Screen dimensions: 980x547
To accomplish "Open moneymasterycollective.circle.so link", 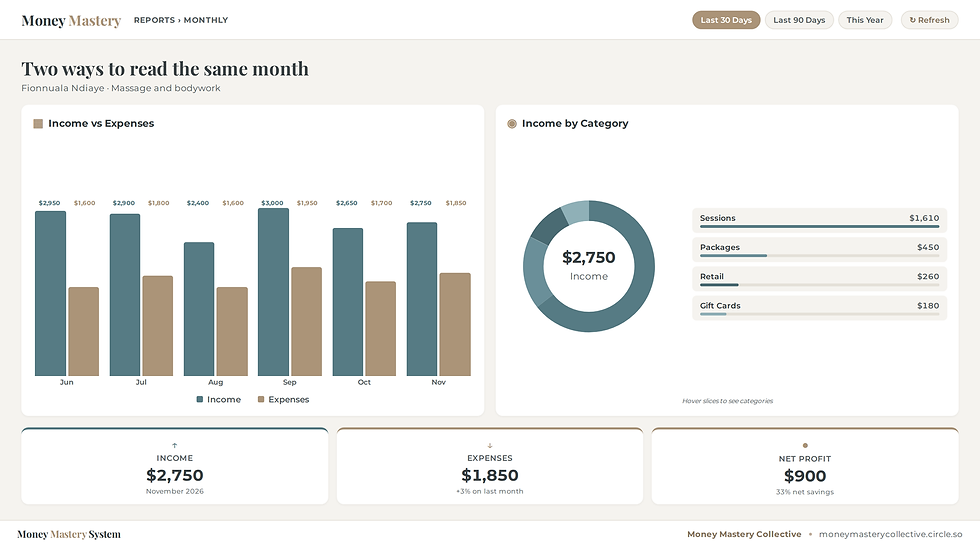I will tap(891, 534).
